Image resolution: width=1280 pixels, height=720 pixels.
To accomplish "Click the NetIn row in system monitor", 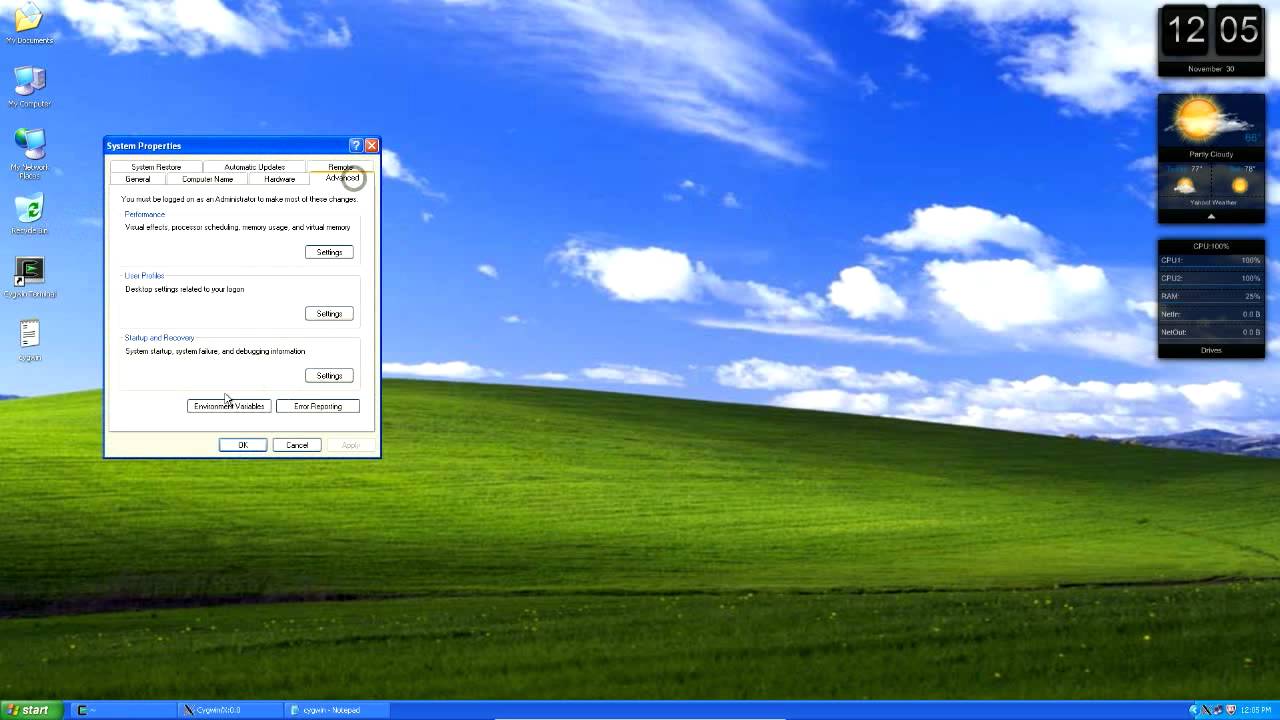I will (x=1211, y=314).
